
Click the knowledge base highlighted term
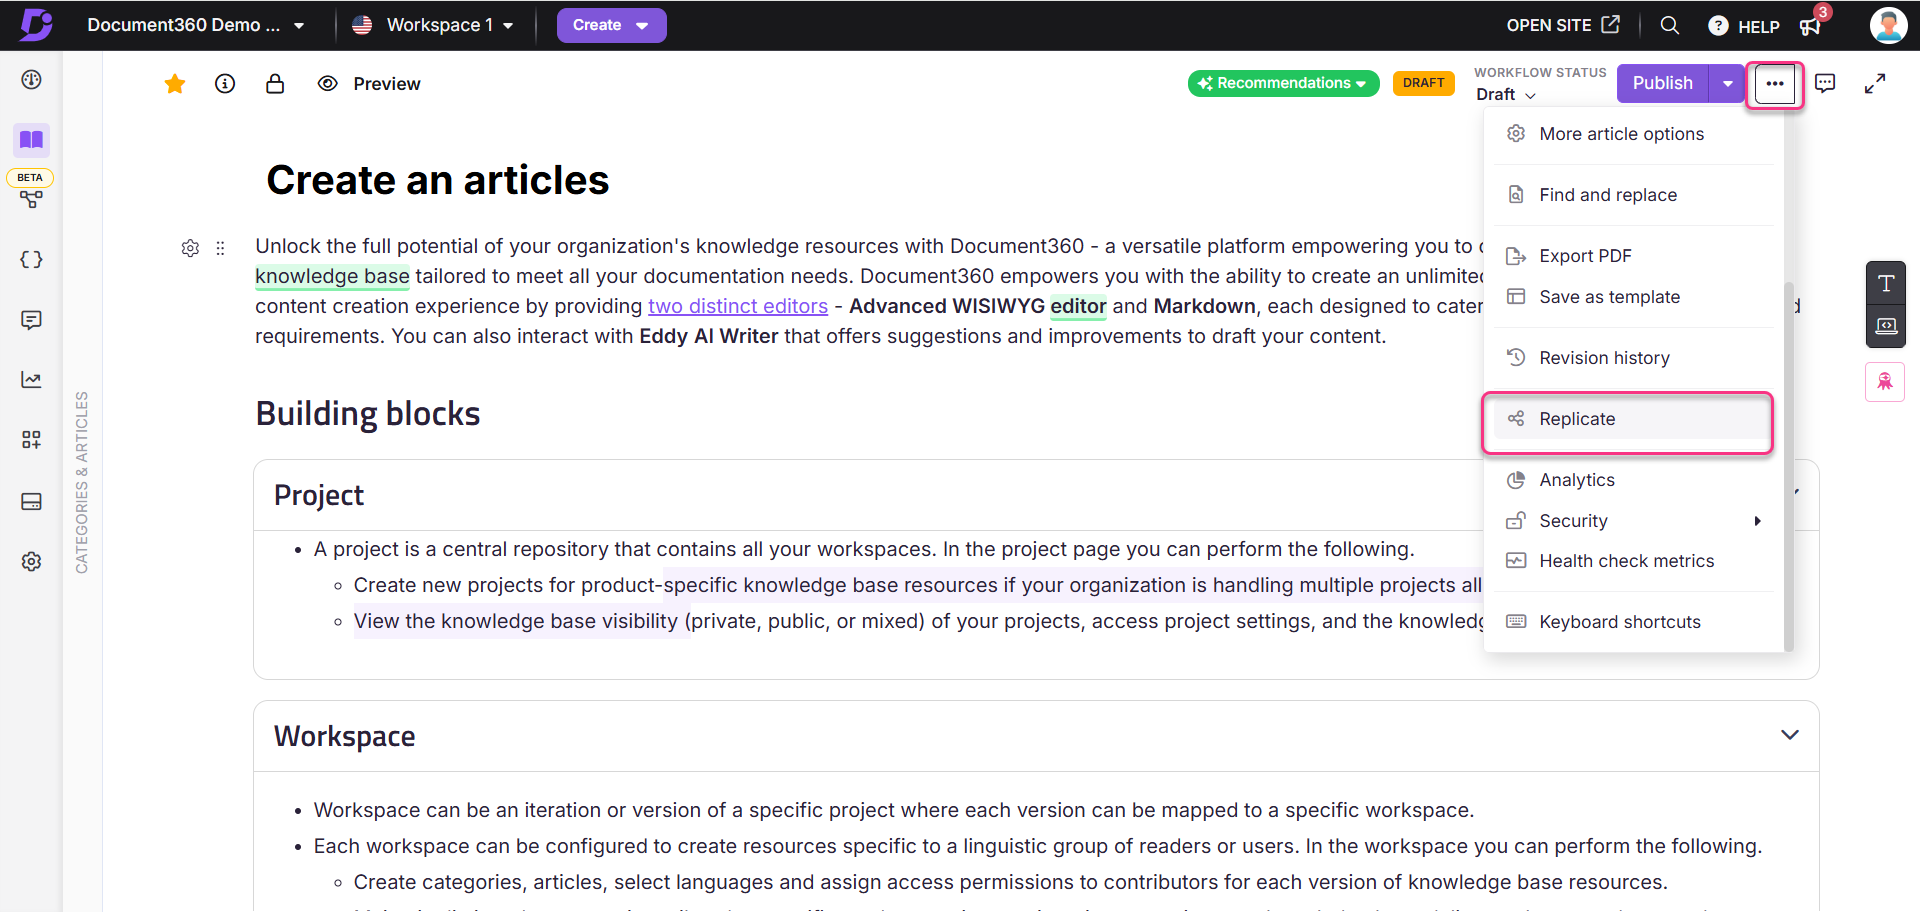coord(332,276)
